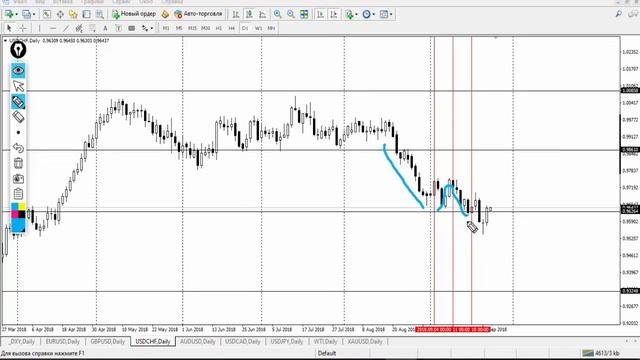Undo last Epic Pen stroke
Screen dimensions: 640x360
(x=18, y=148)
